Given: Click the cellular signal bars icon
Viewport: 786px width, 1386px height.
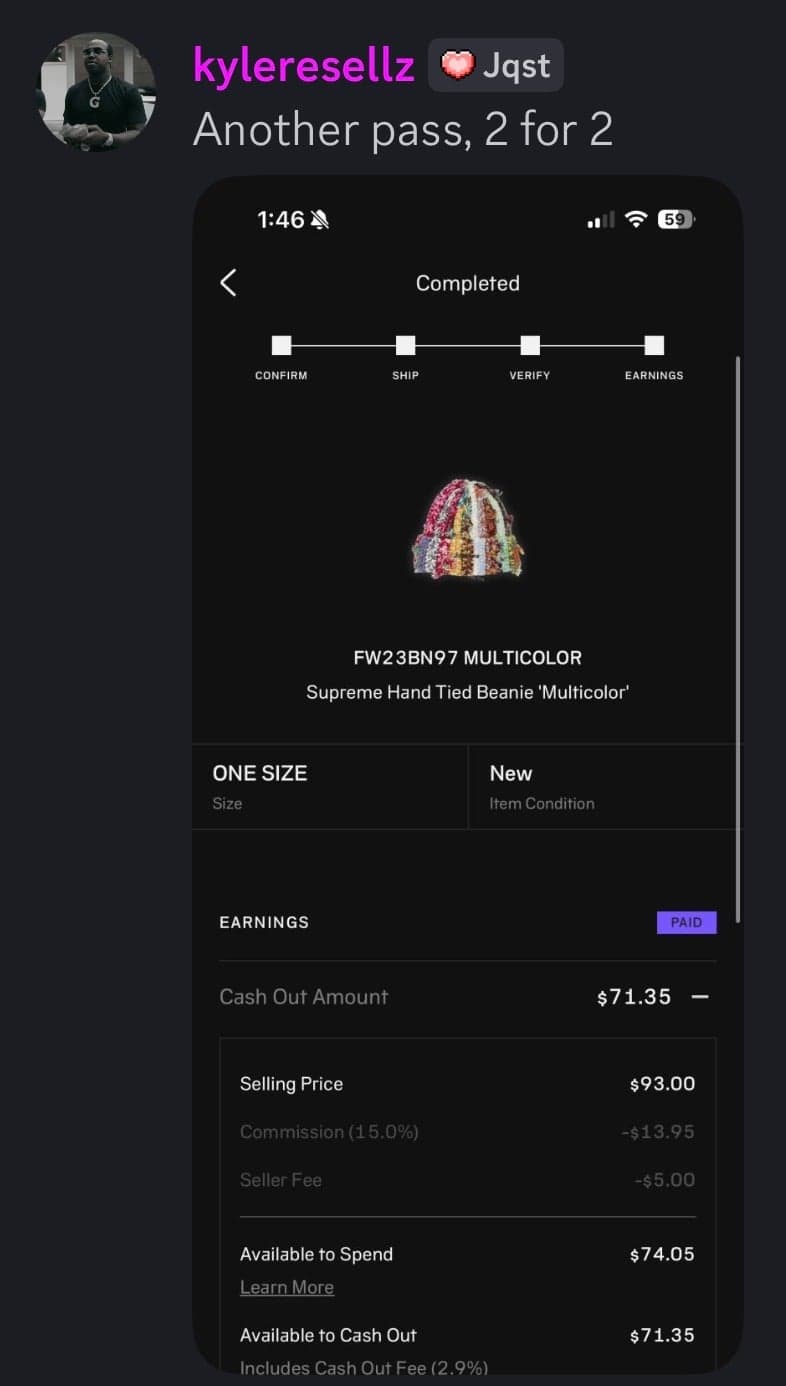Looking at the screenshot, I should tap(601, 220).
